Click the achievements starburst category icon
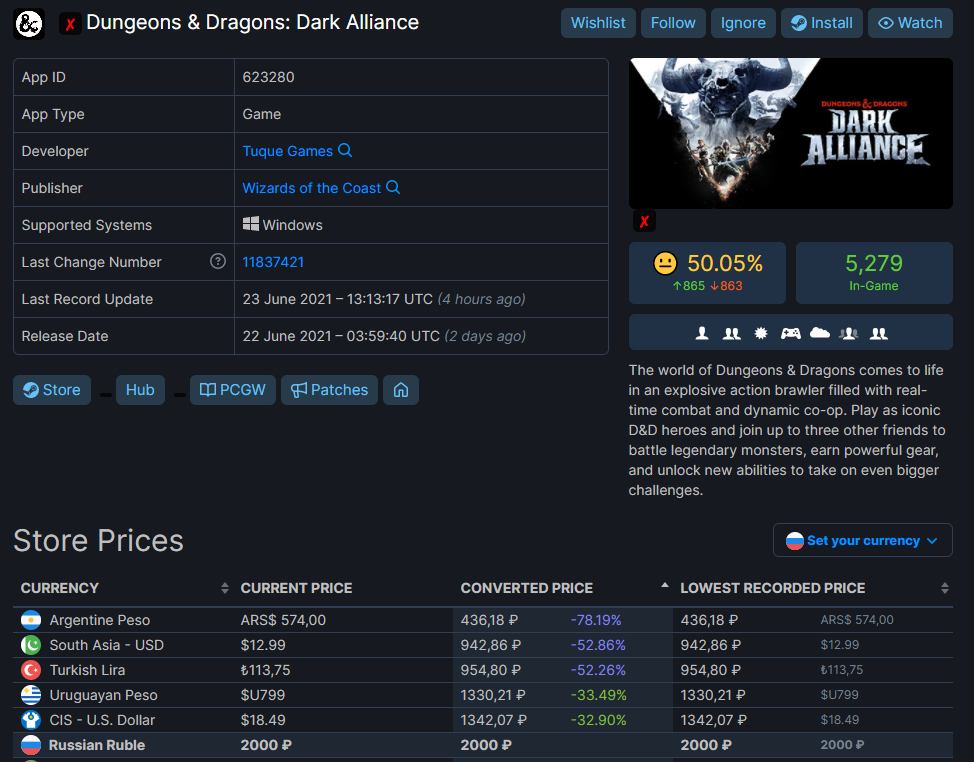 click(x=760, y=333)
